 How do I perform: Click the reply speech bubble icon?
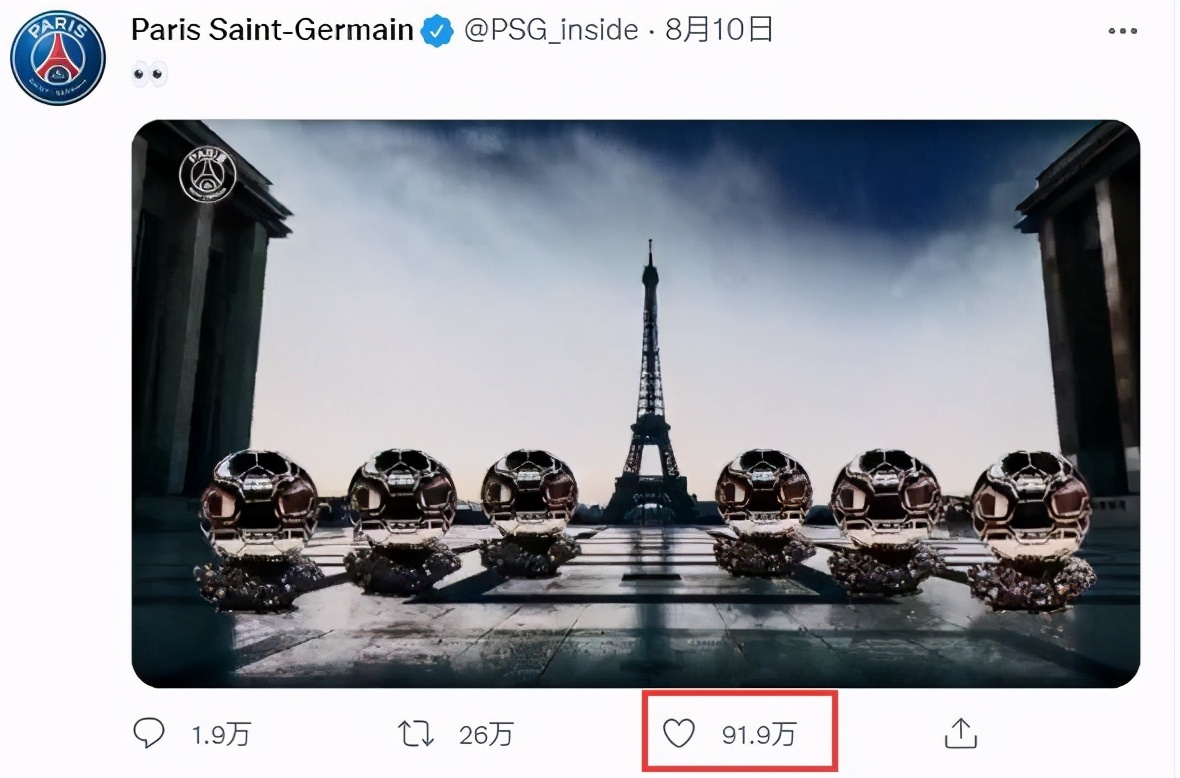pos(148,735)
